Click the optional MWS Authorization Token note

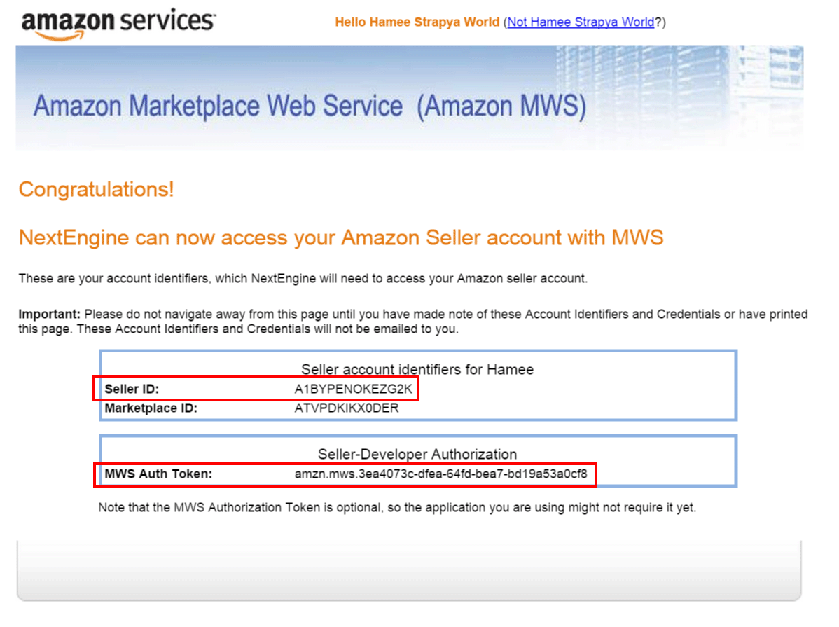tap(397, 507)
